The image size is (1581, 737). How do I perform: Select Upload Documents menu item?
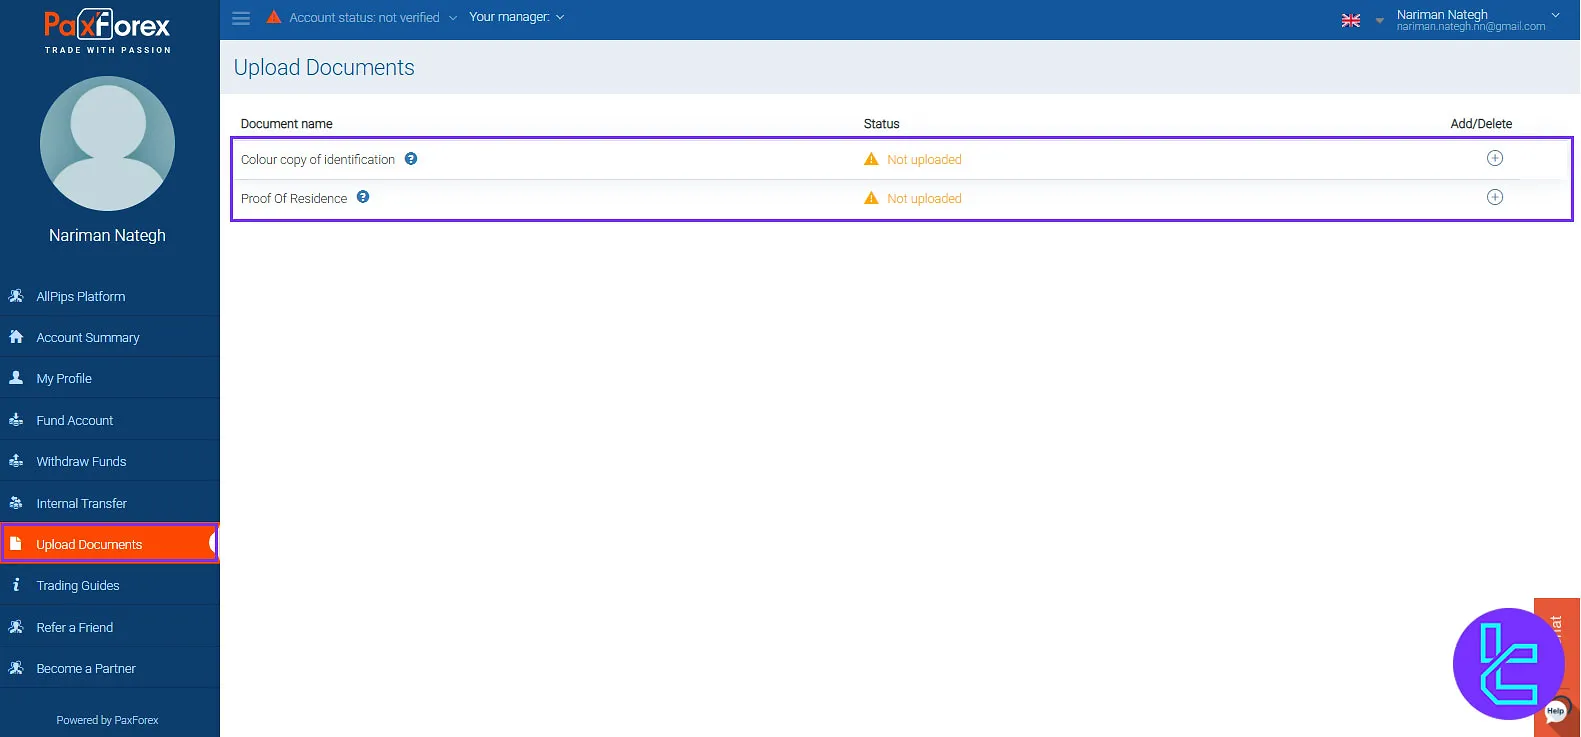pyautogui.click(x=110, y=544)
